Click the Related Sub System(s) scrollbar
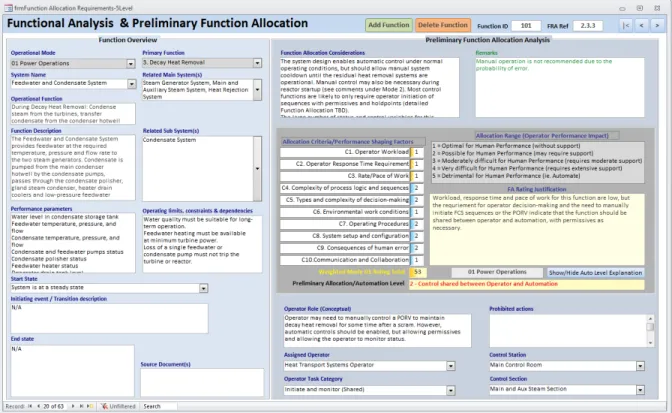This screenshot has height=413, width=672. [x=257, y=169]
